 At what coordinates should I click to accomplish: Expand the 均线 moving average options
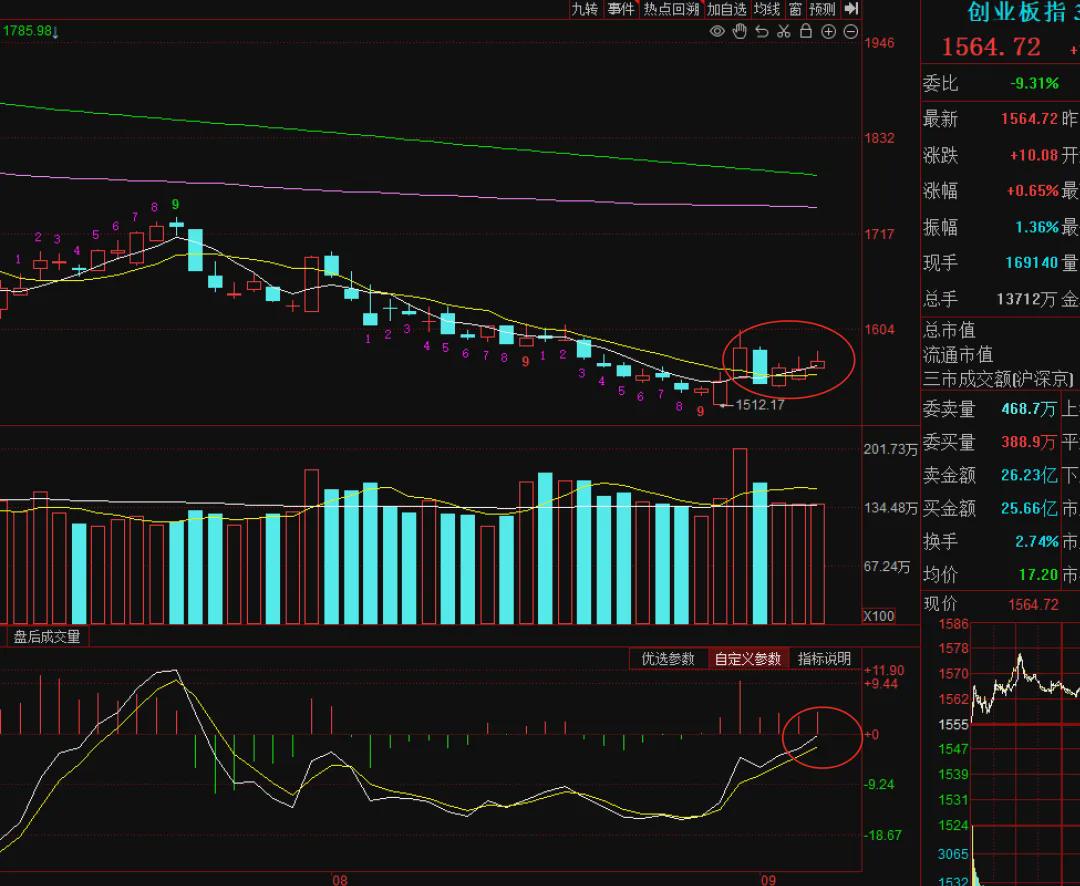767,9
